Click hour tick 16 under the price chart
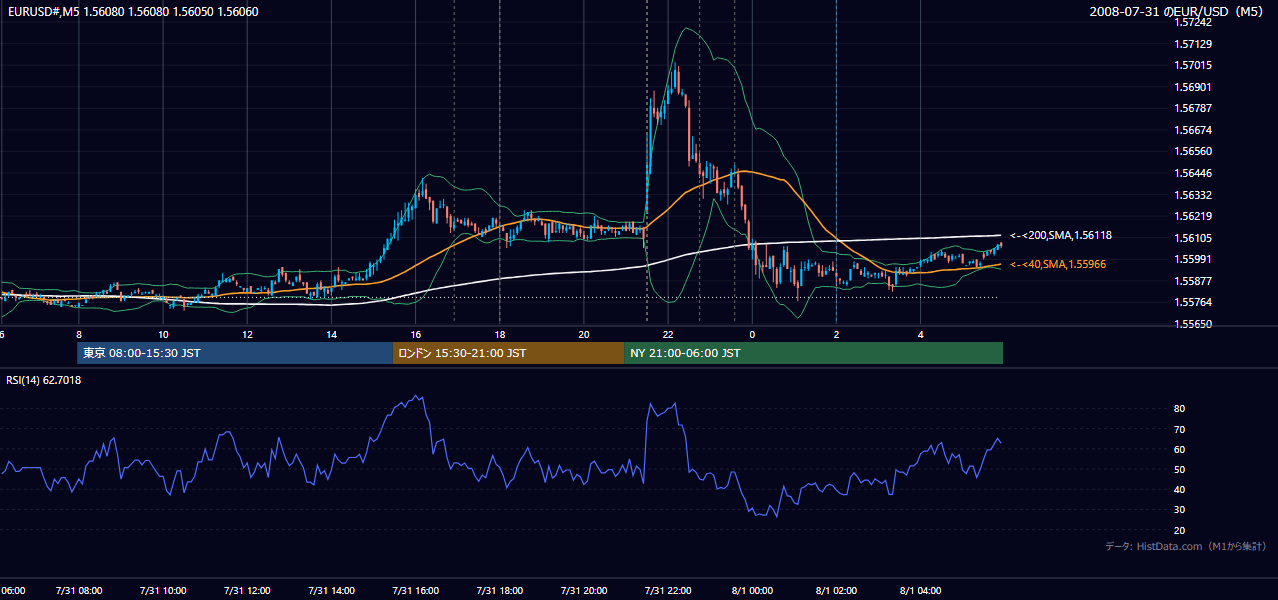The width and height of the screenshot is (1278, 600). 416,334
